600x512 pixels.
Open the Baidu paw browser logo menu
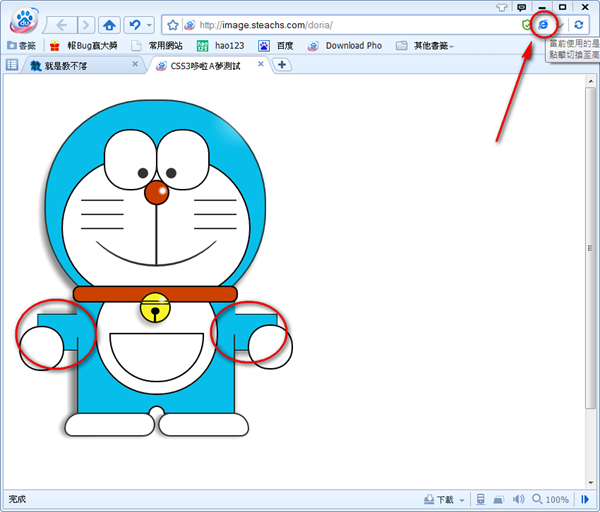pos(23,21)
